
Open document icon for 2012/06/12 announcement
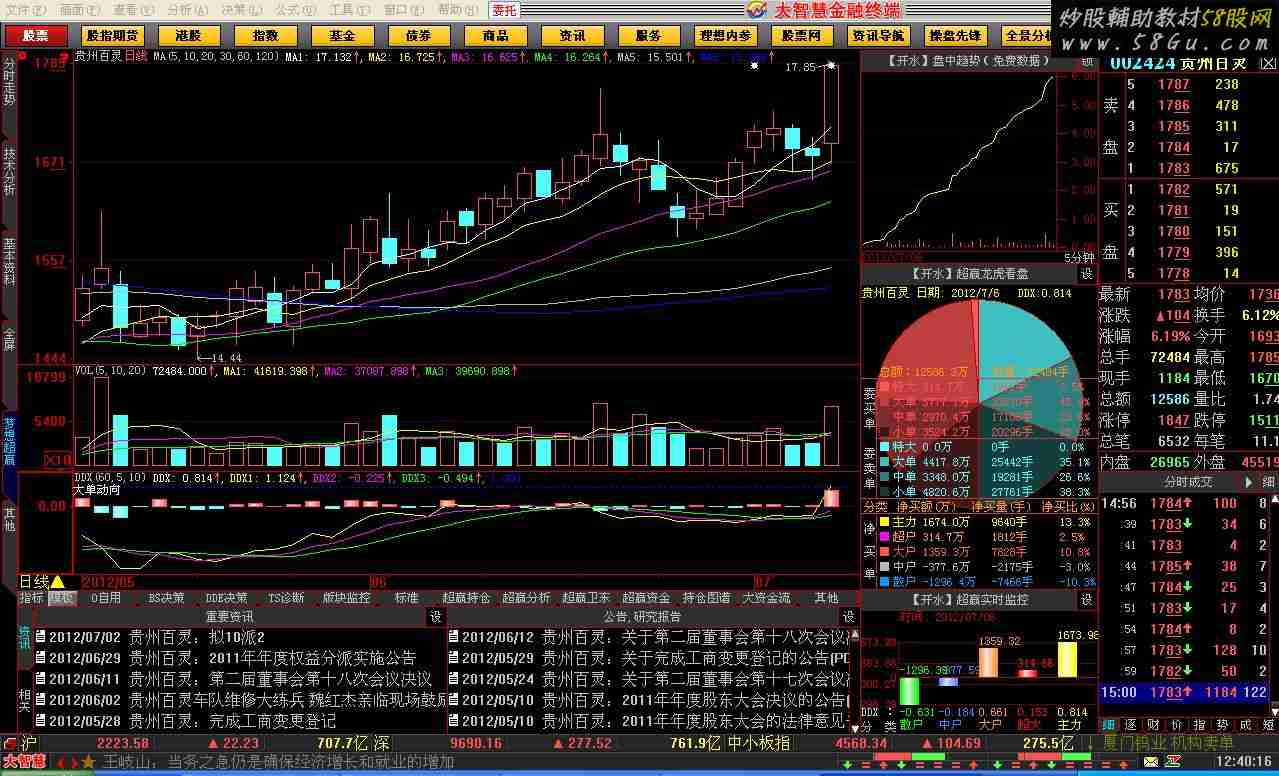[x=454, y=637]
